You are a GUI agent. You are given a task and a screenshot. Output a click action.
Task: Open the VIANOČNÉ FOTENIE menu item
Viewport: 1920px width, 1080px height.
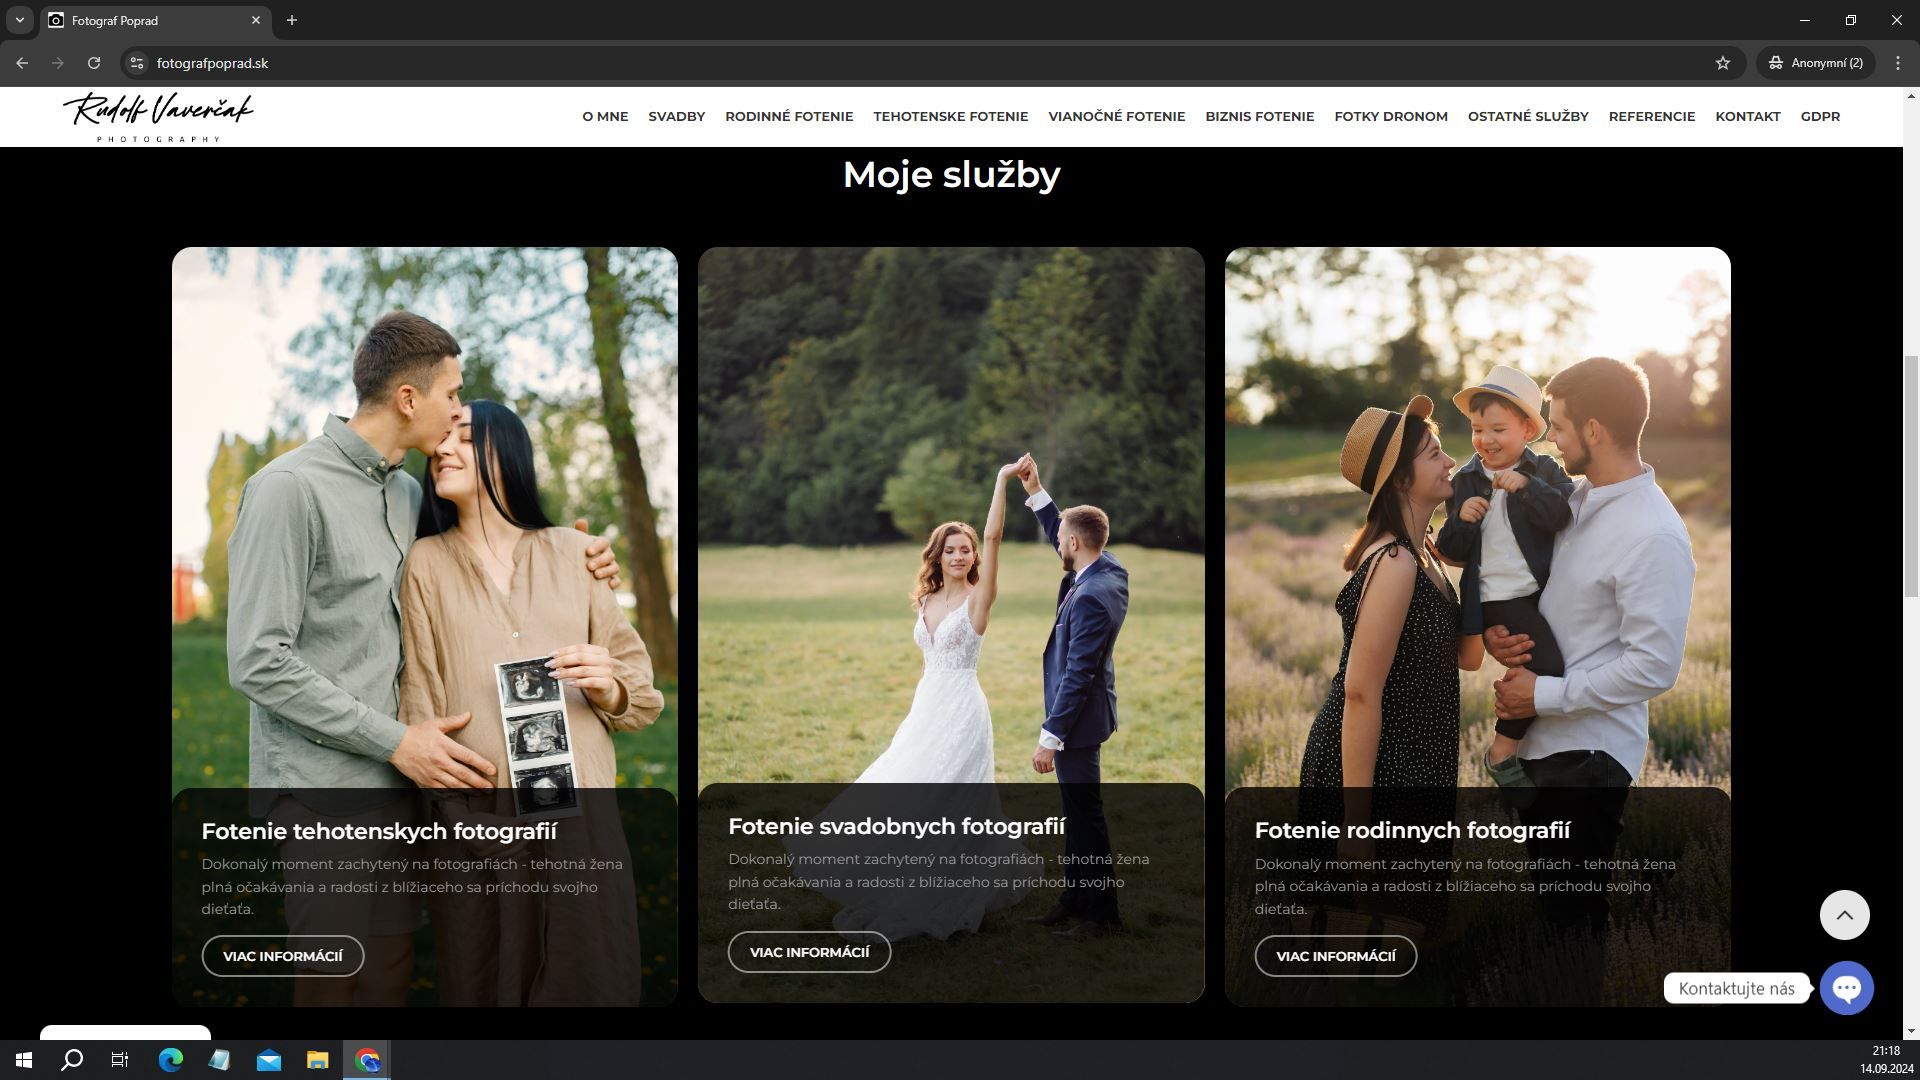1117,117
